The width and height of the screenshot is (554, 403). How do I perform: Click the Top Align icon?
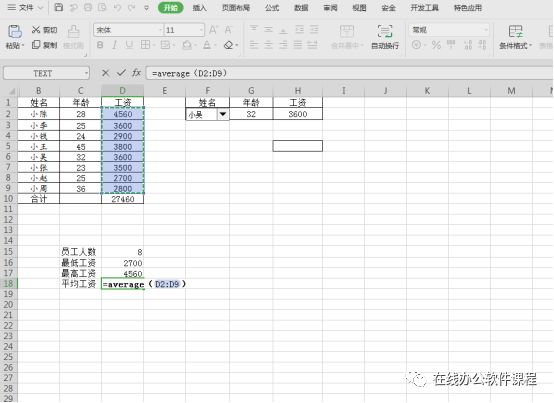tap(254, 29)
